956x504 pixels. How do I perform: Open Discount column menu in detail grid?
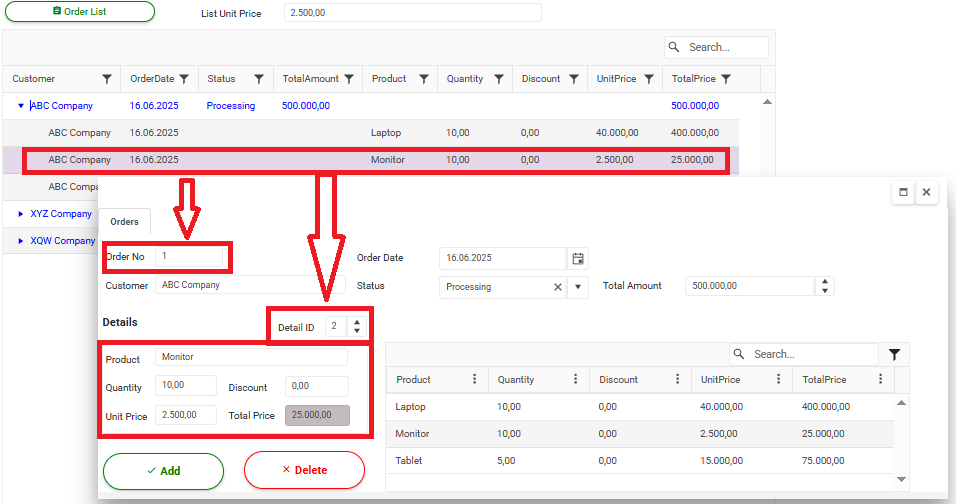(x=677, y=379)
